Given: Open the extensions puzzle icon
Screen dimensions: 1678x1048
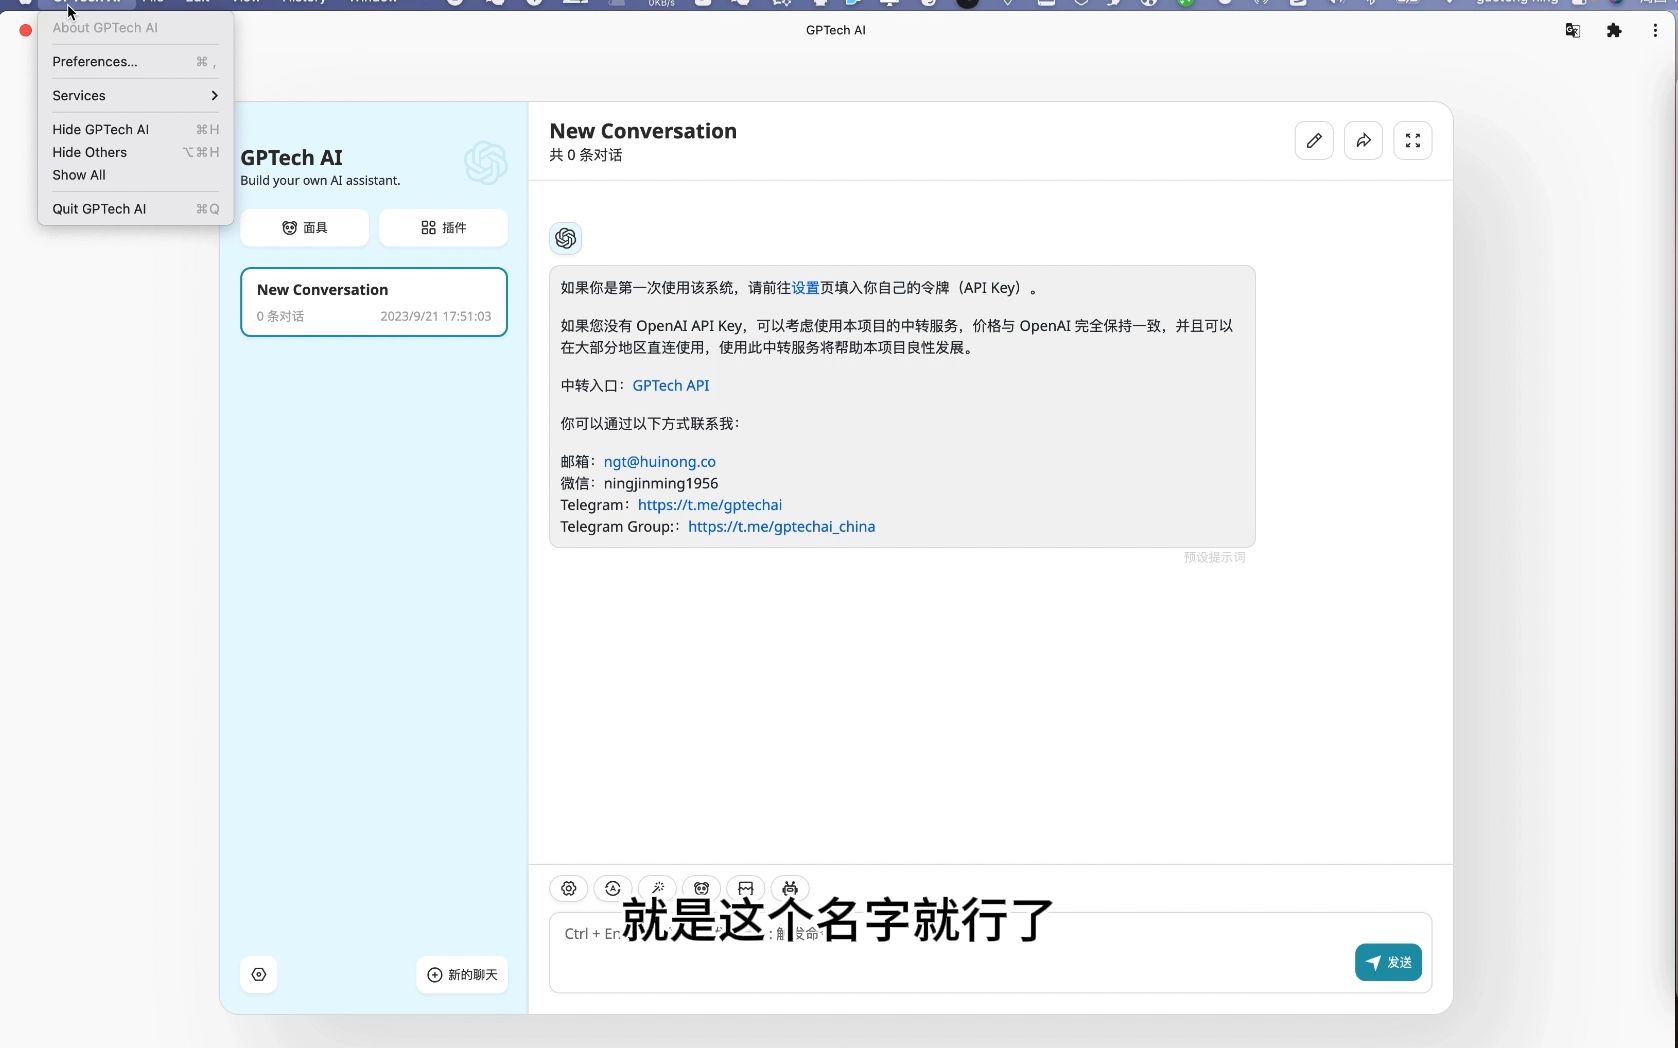Looking at the screenshot, I should [1614, 30].
